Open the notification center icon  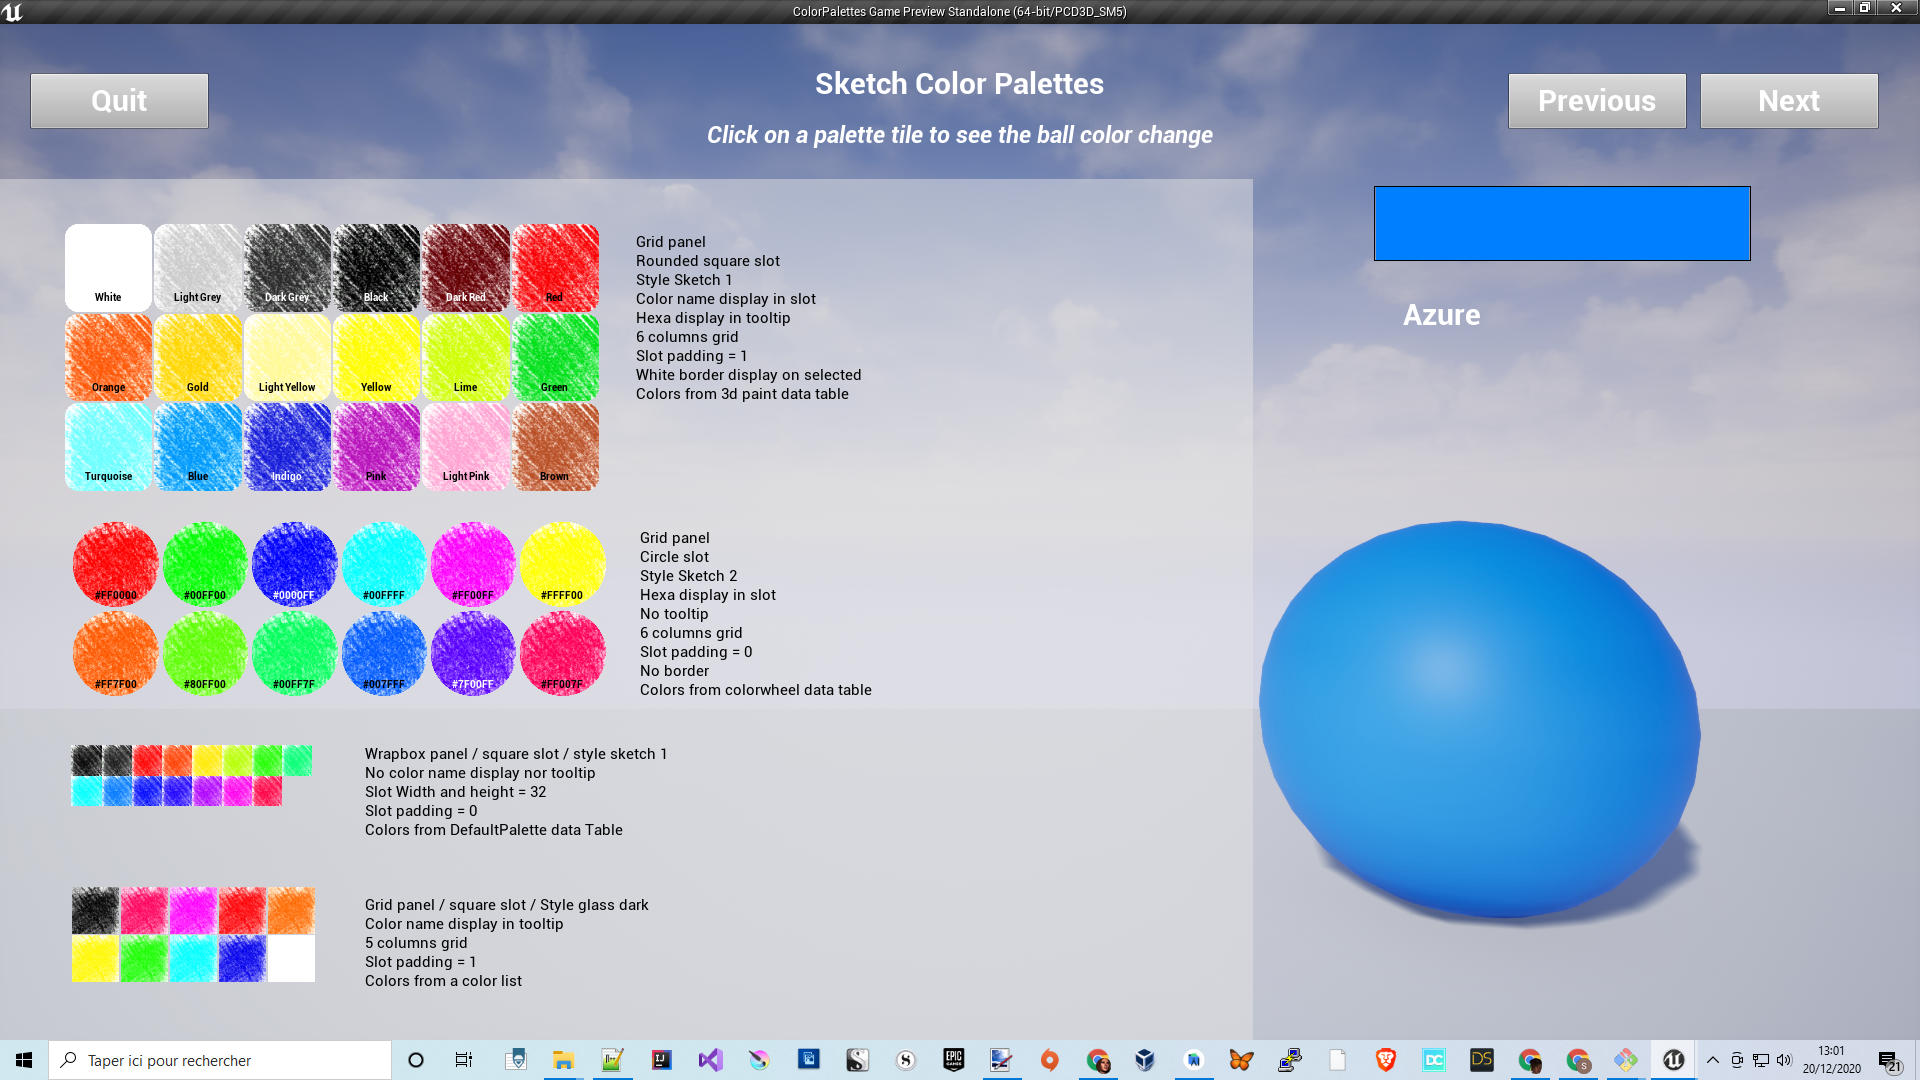click(1888, 1061)
